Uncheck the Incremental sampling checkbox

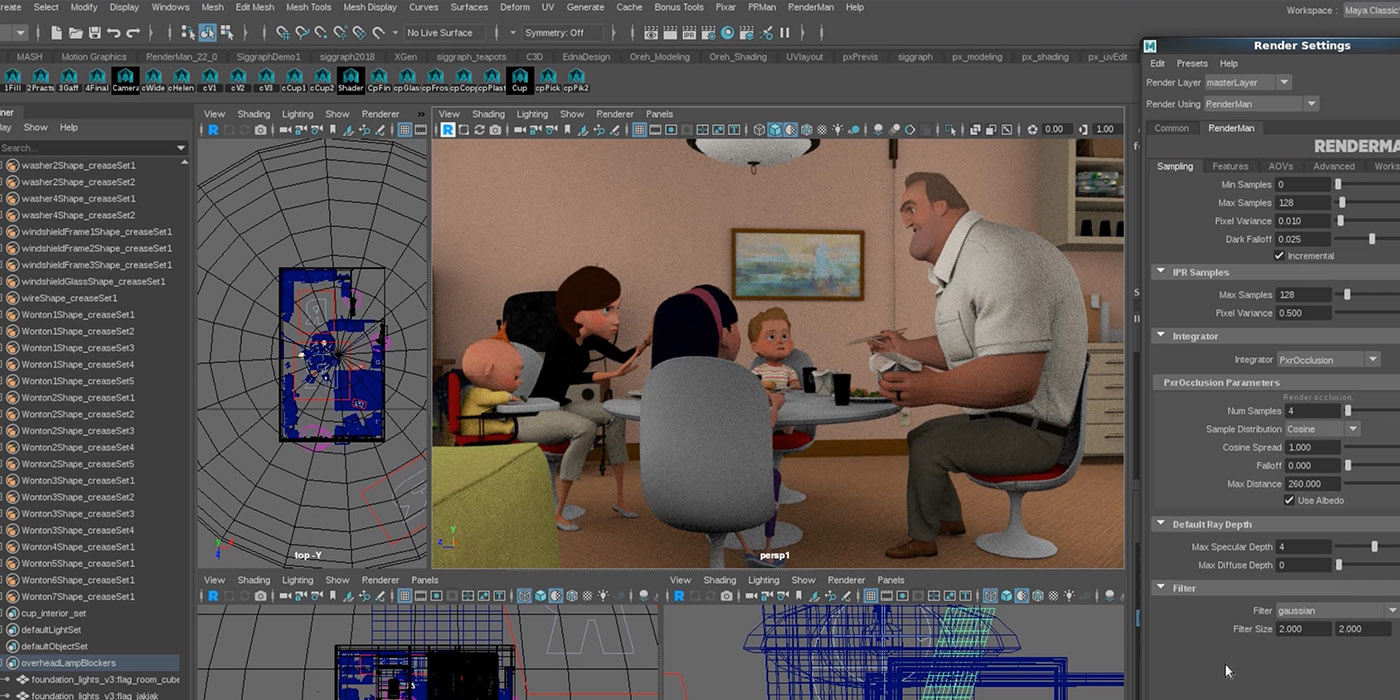tap(1279, 254)
